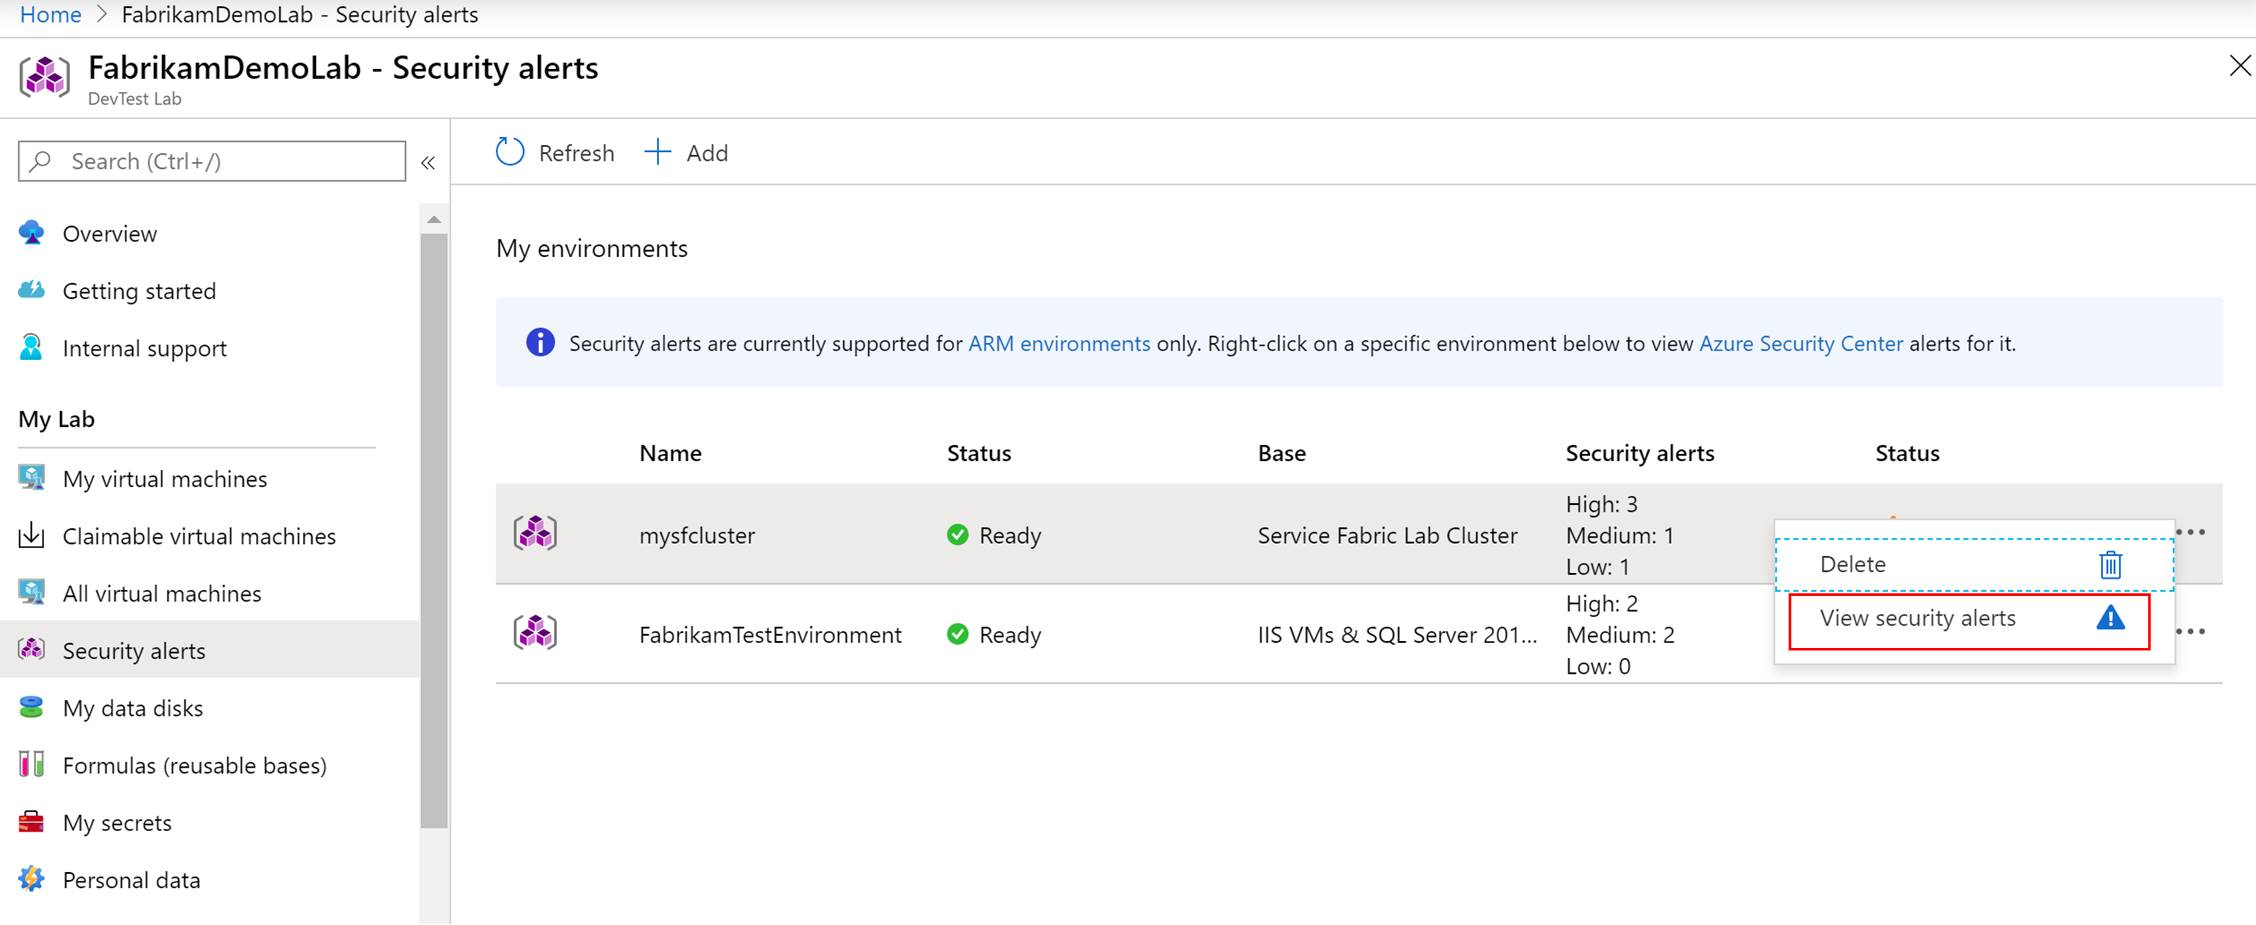Select the mysfcluster name cell
Image resolution: width=2256 pixels, height=925 pixels.
697,535
